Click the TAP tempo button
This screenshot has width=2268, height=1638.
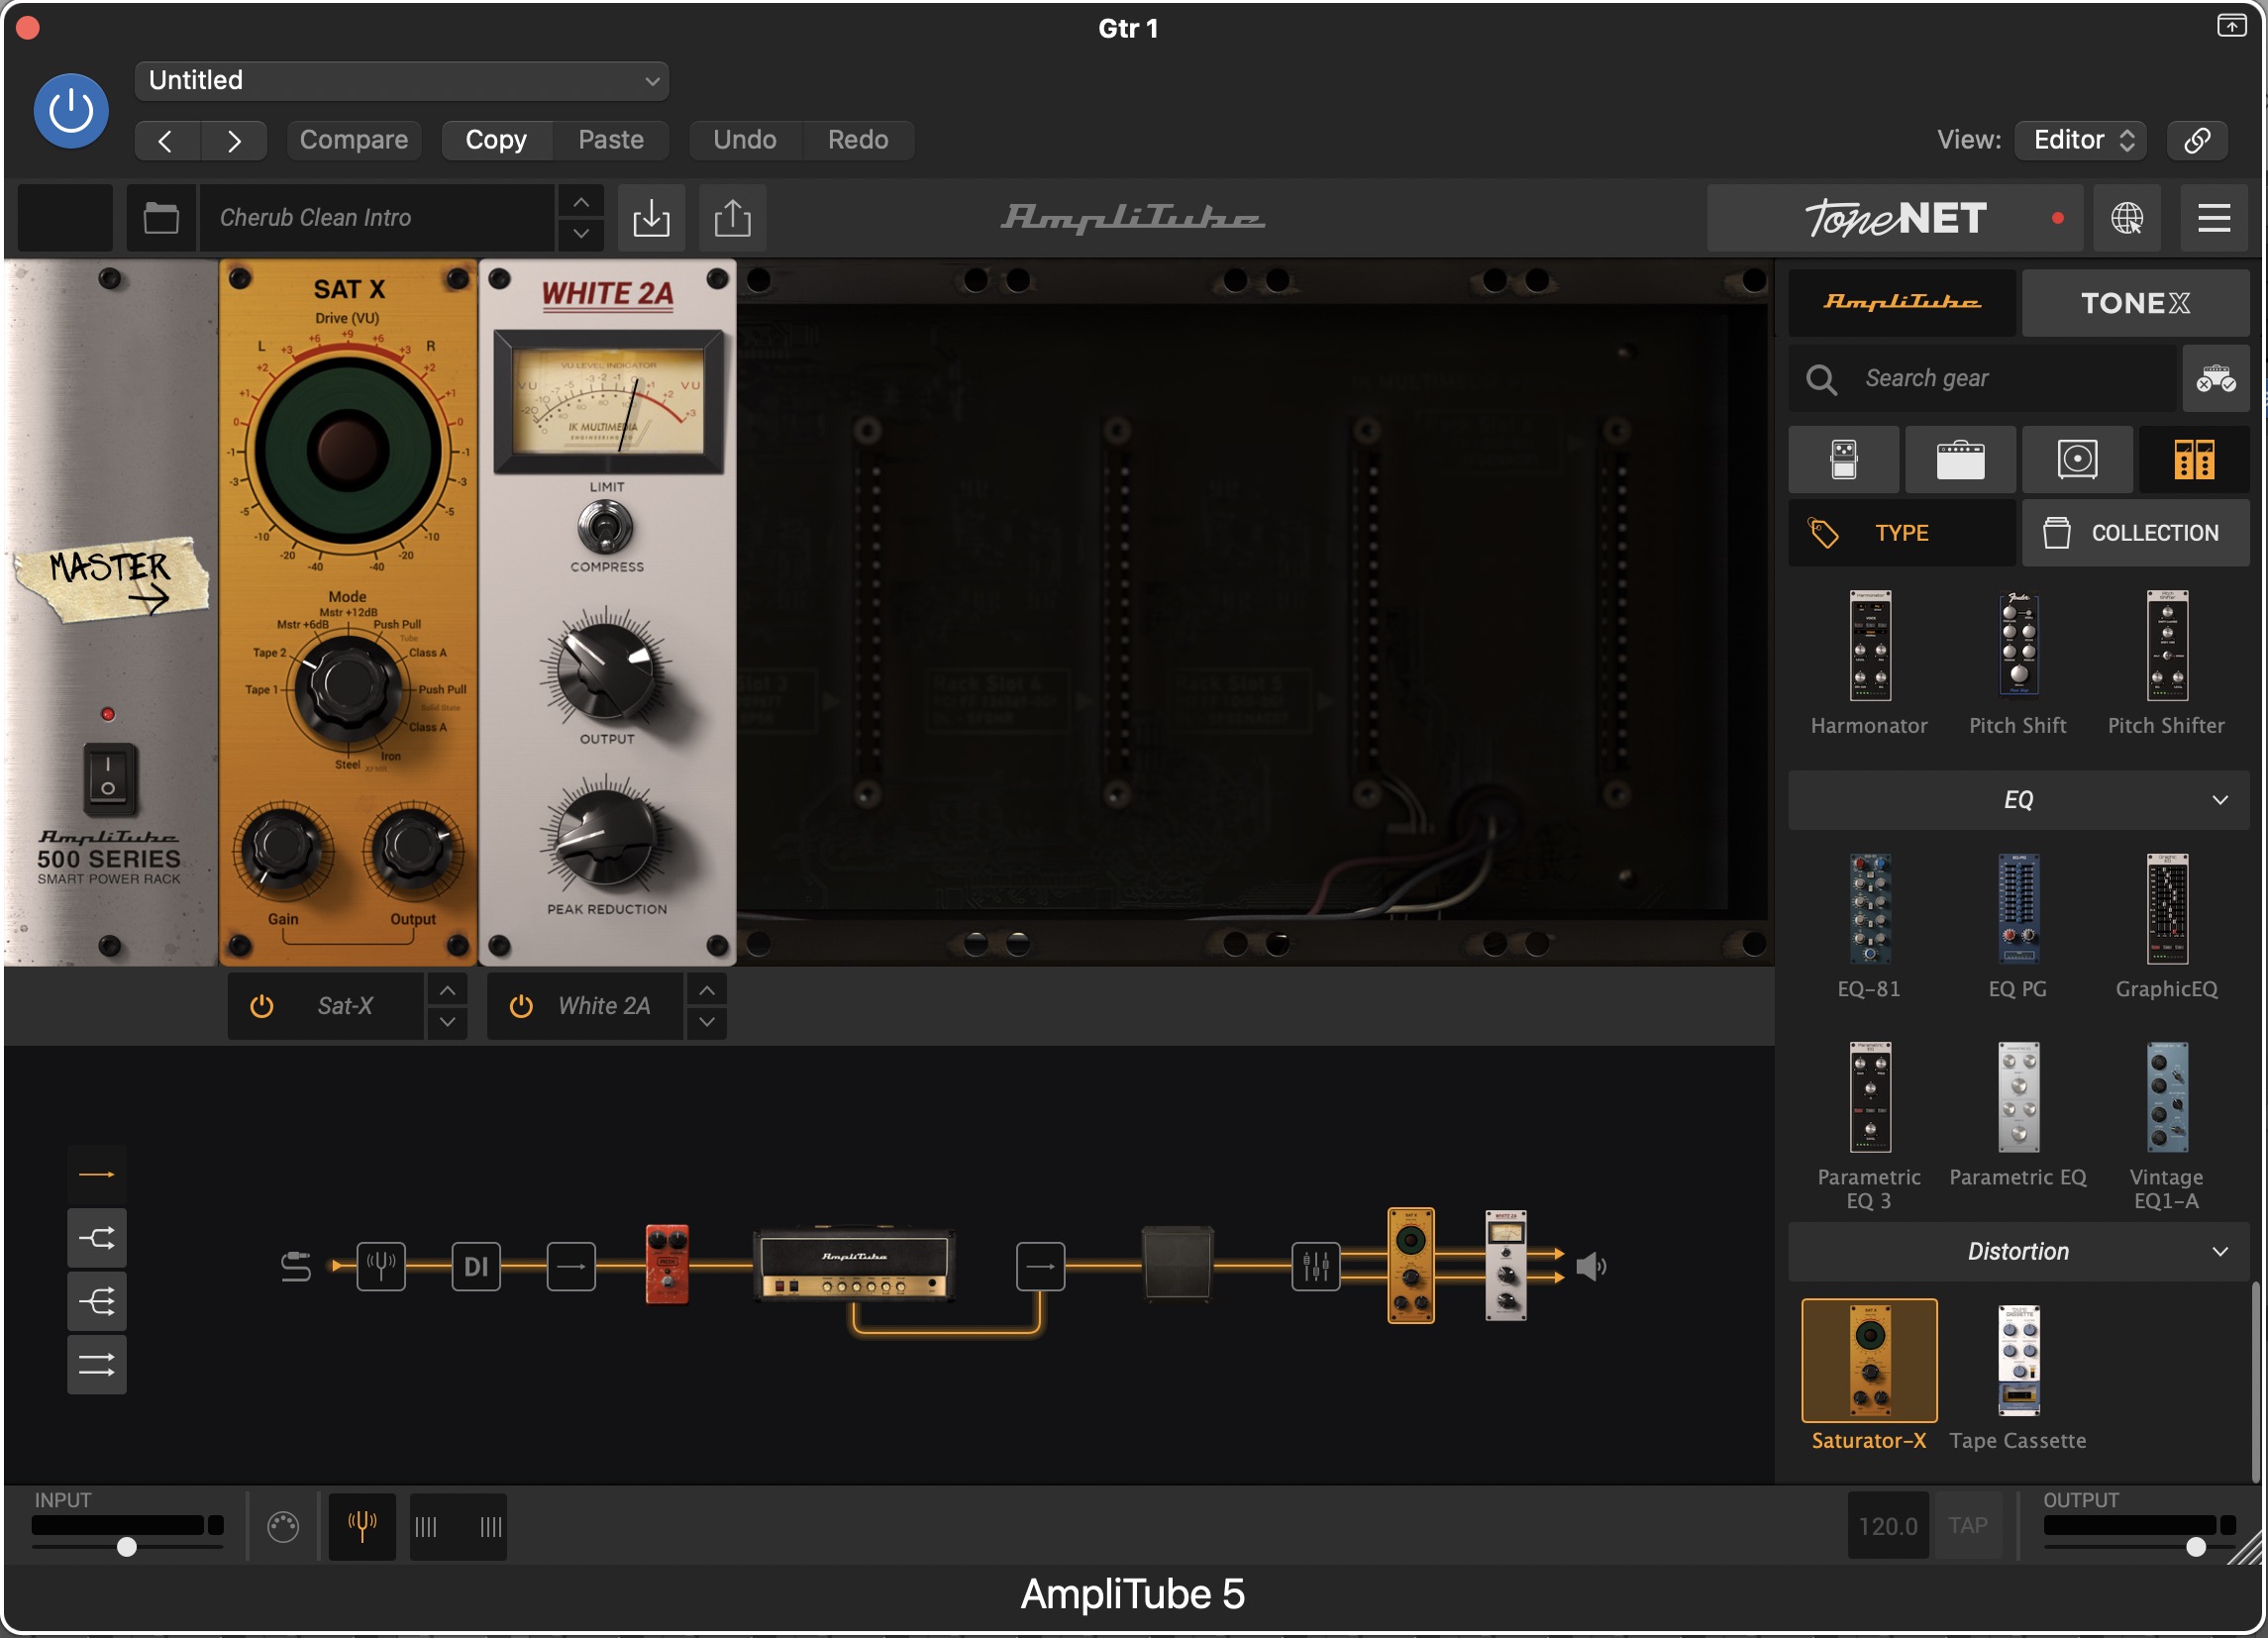coord(1967,1526)
